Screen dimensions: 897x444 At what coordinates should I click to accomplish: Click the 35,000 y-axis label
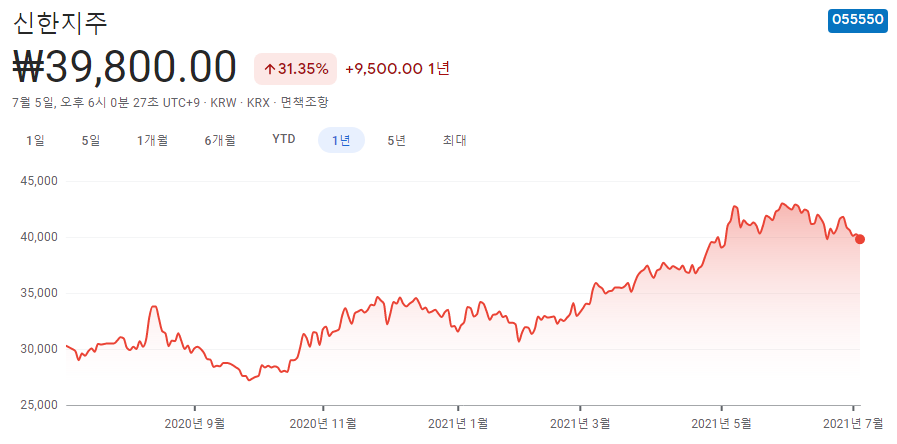(40, 293)
